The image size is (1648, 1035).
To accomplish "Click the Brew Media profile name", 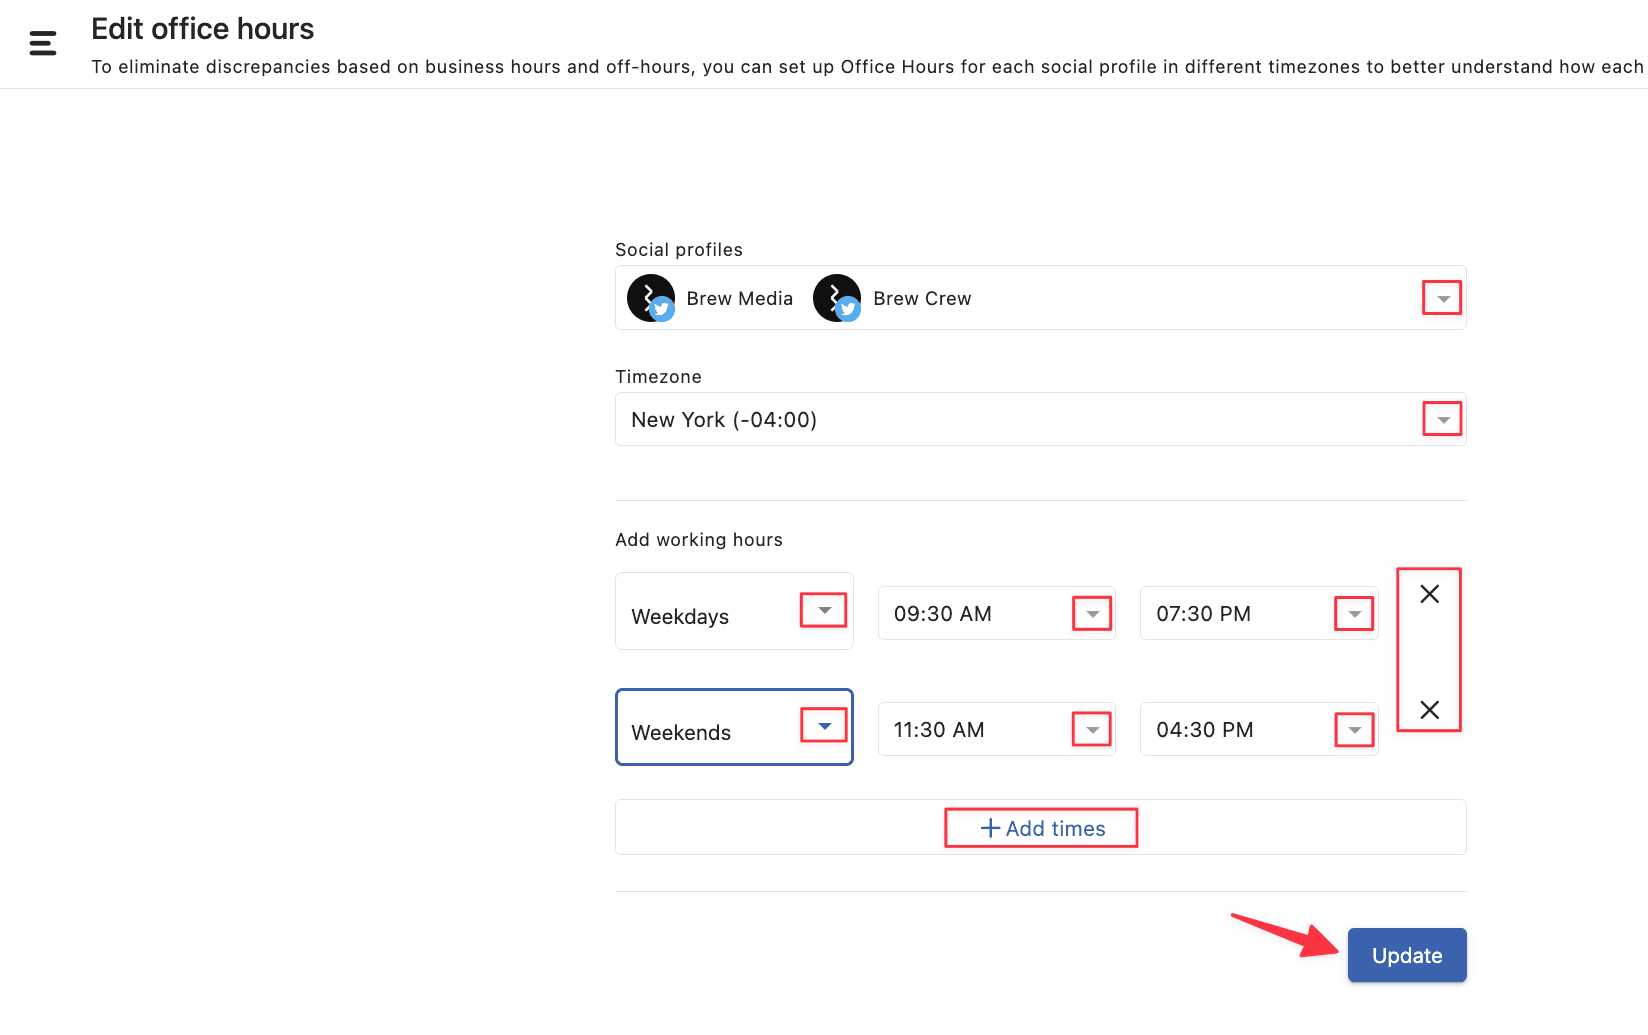I will (x=739, y=299).
